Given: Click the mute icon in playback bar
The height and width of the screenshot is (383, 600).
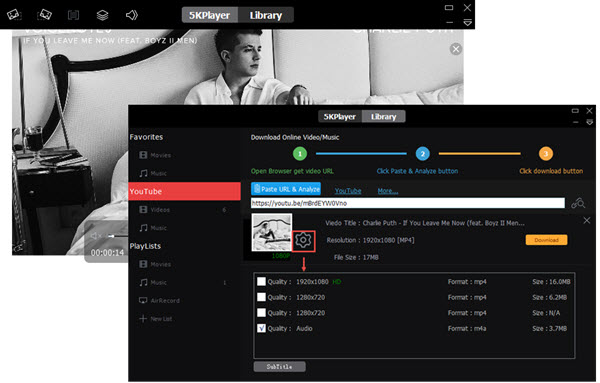Looking at the screenshot, I should pos(96,236).
